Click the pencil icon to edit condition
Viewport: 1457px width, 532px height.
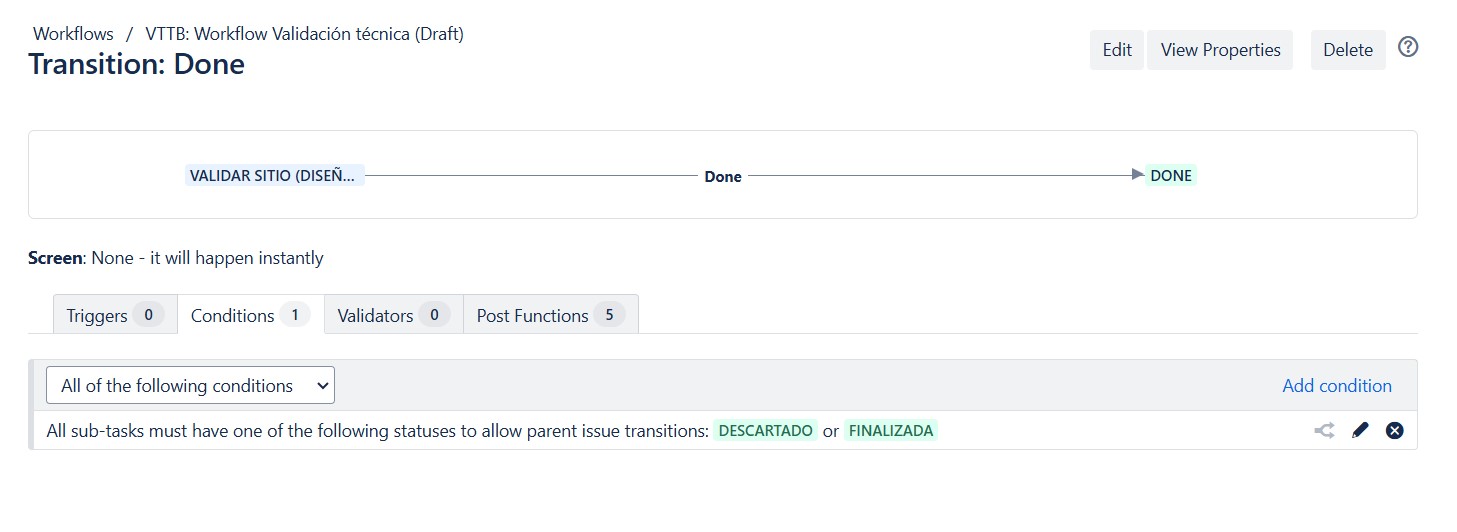point(1360,431)
